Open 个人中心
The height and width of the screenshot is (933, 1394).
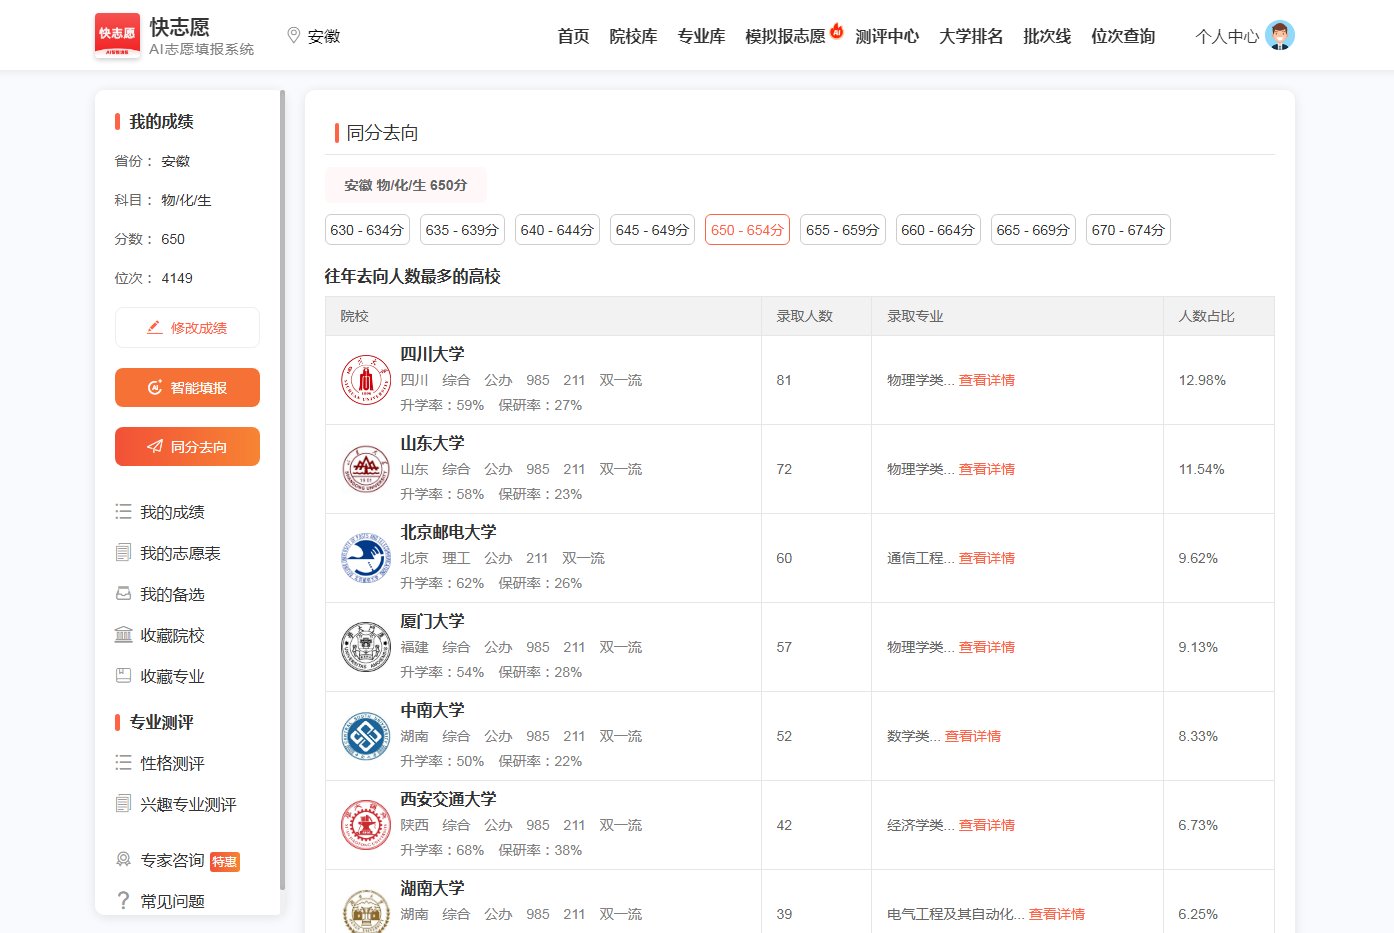coord(1227,36)
